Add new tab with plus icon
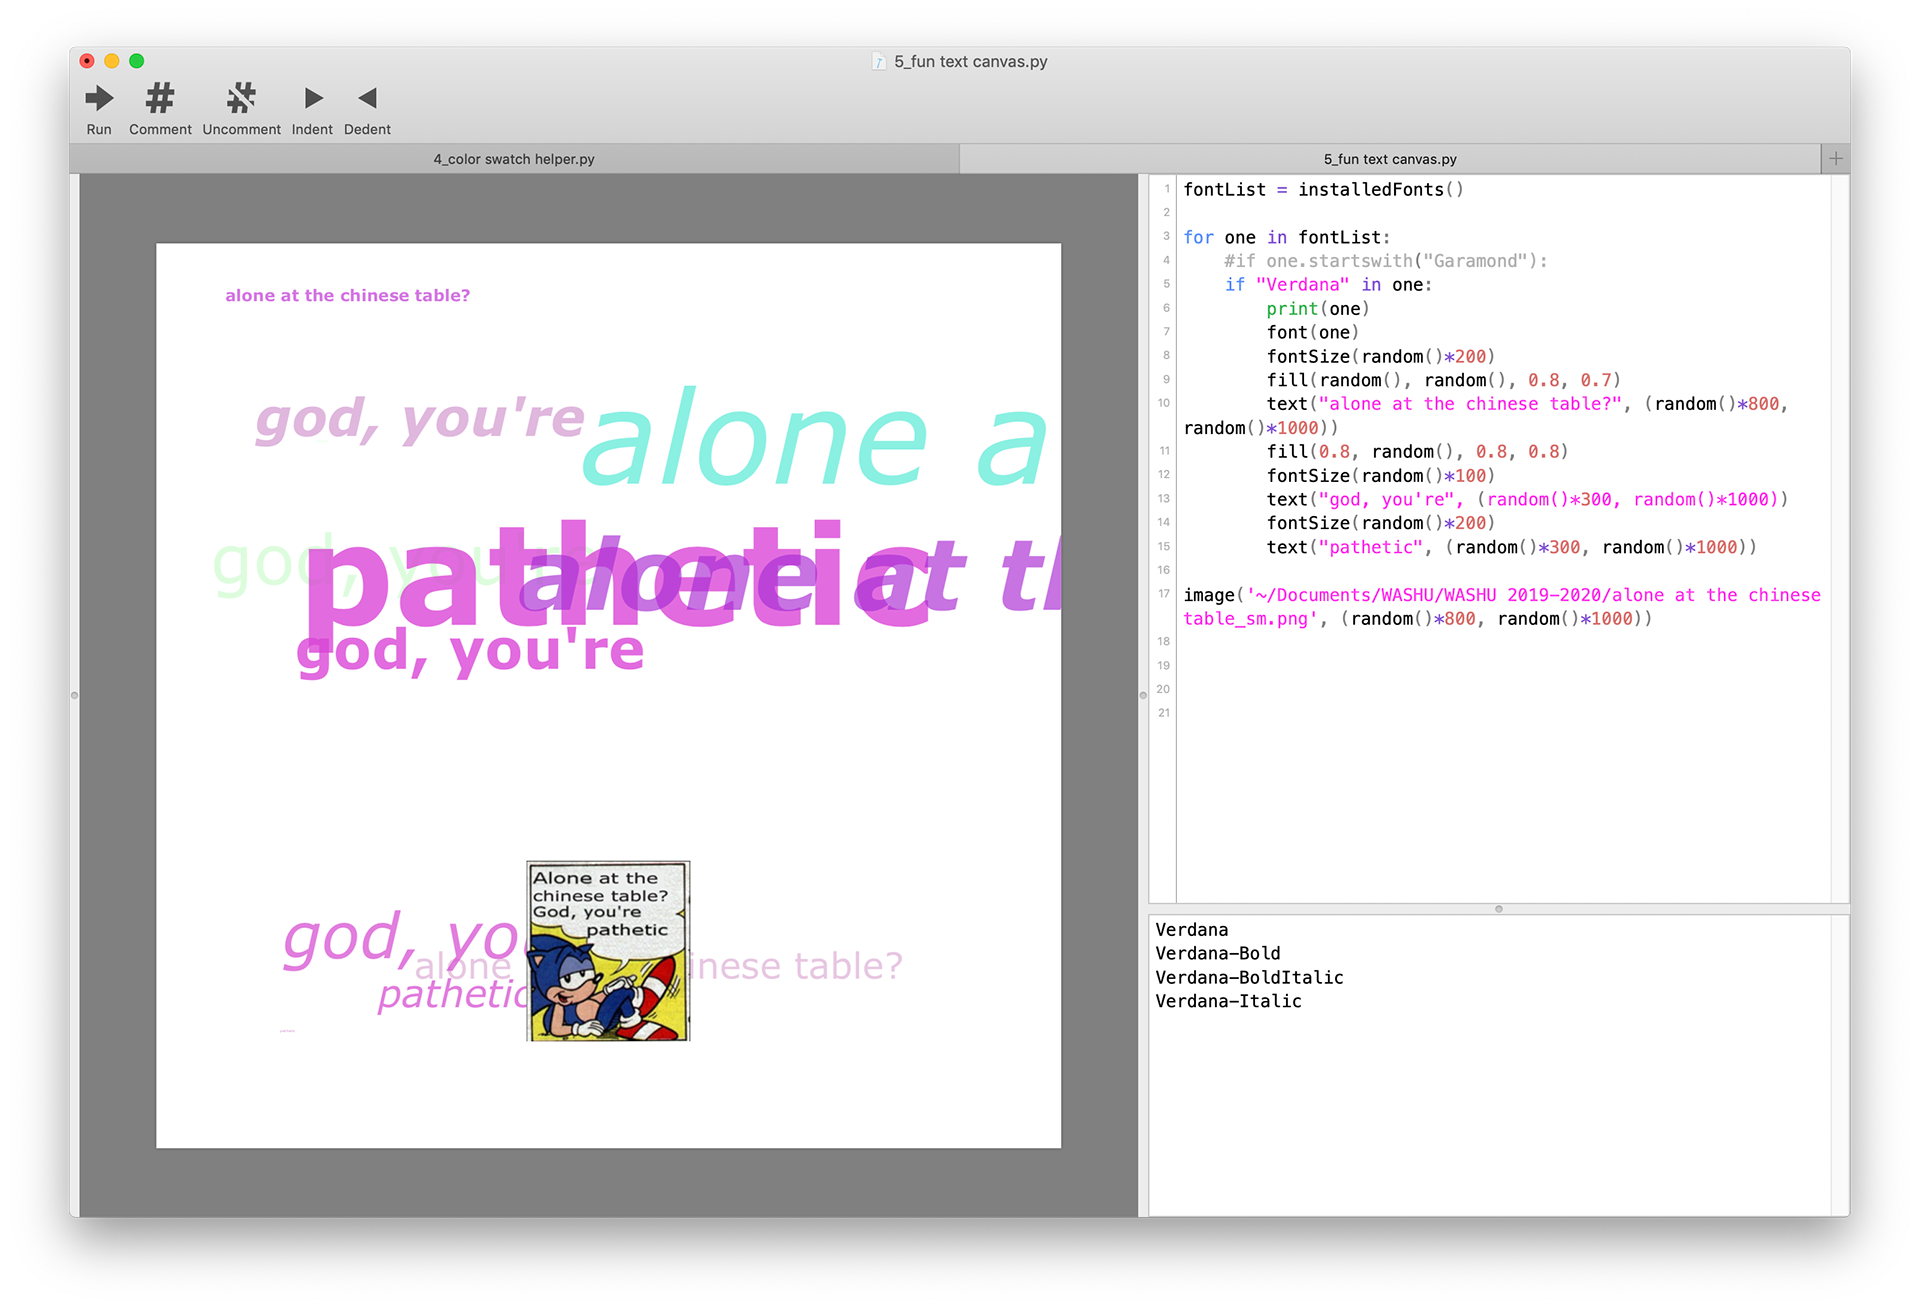1920x1309 pixels. pos(1835,159)
